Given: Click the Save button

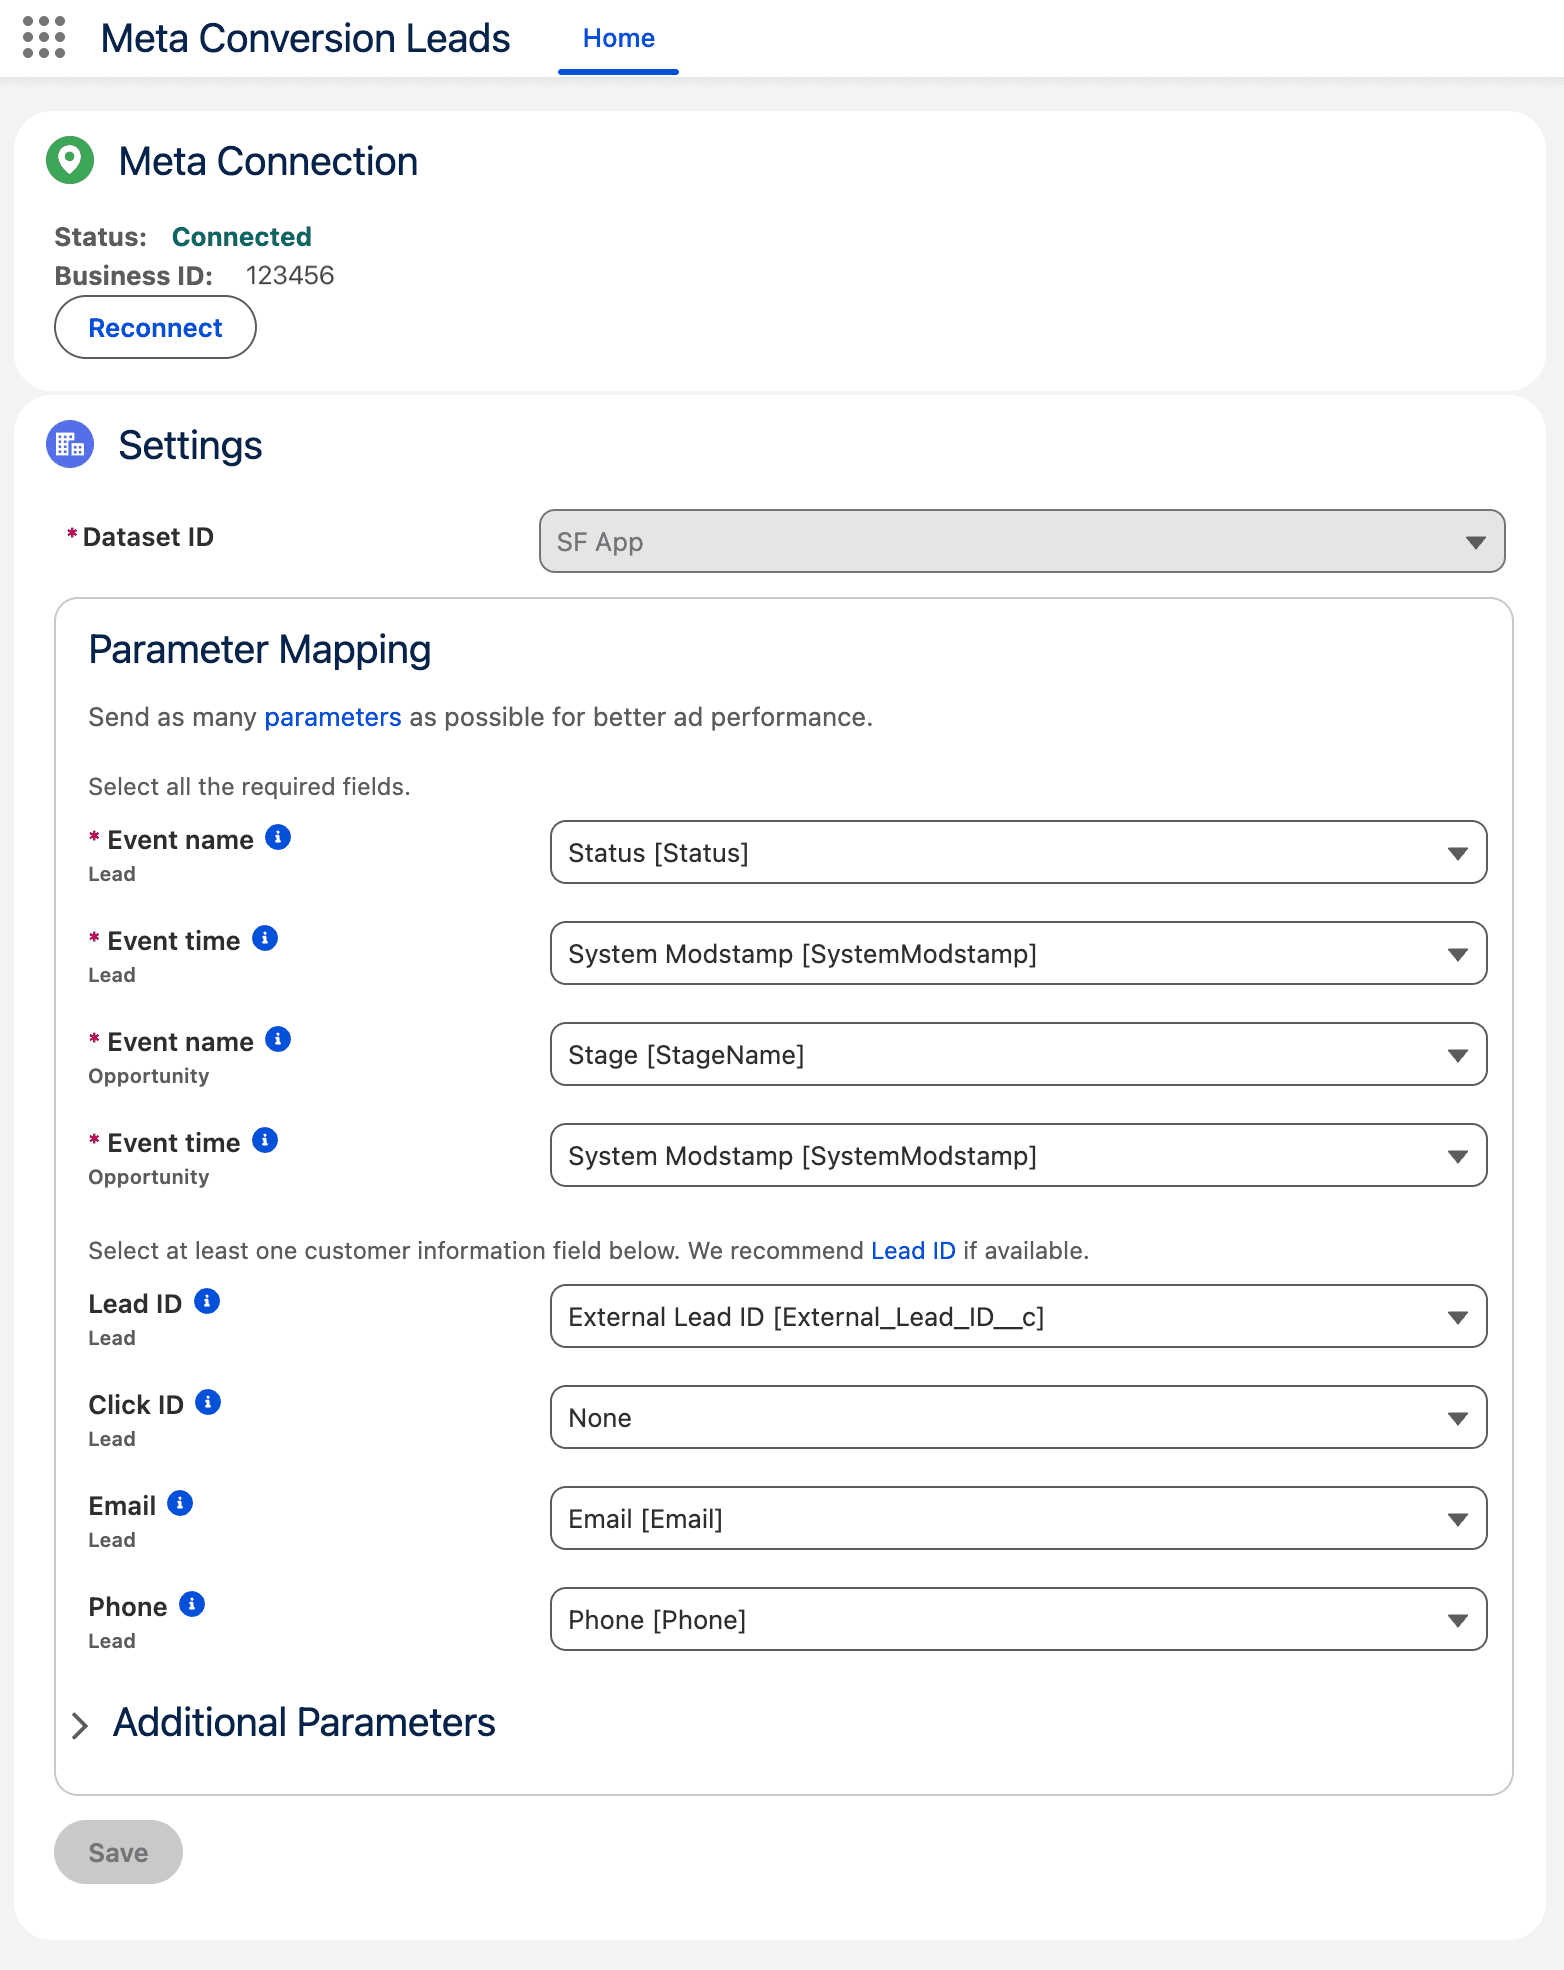Looking at the screenshot, I should [118, 1852].
